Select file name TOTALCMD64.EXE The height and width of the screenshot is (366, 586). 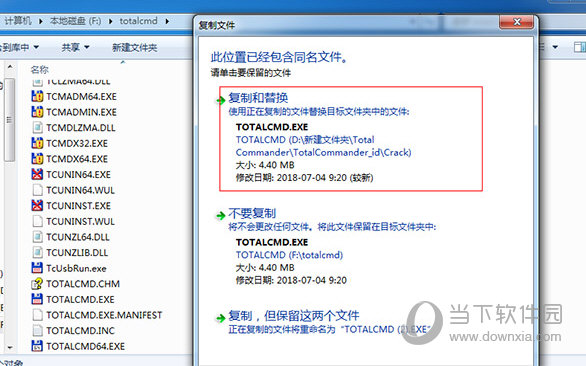tap(86, 346)
